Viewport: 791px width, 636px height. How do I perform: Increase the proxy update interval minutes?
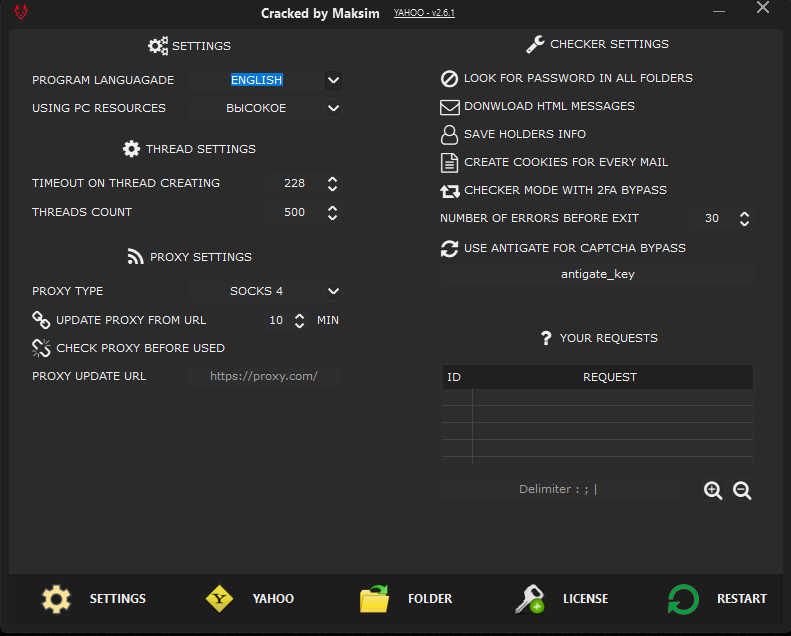click(x=299, y=316)
